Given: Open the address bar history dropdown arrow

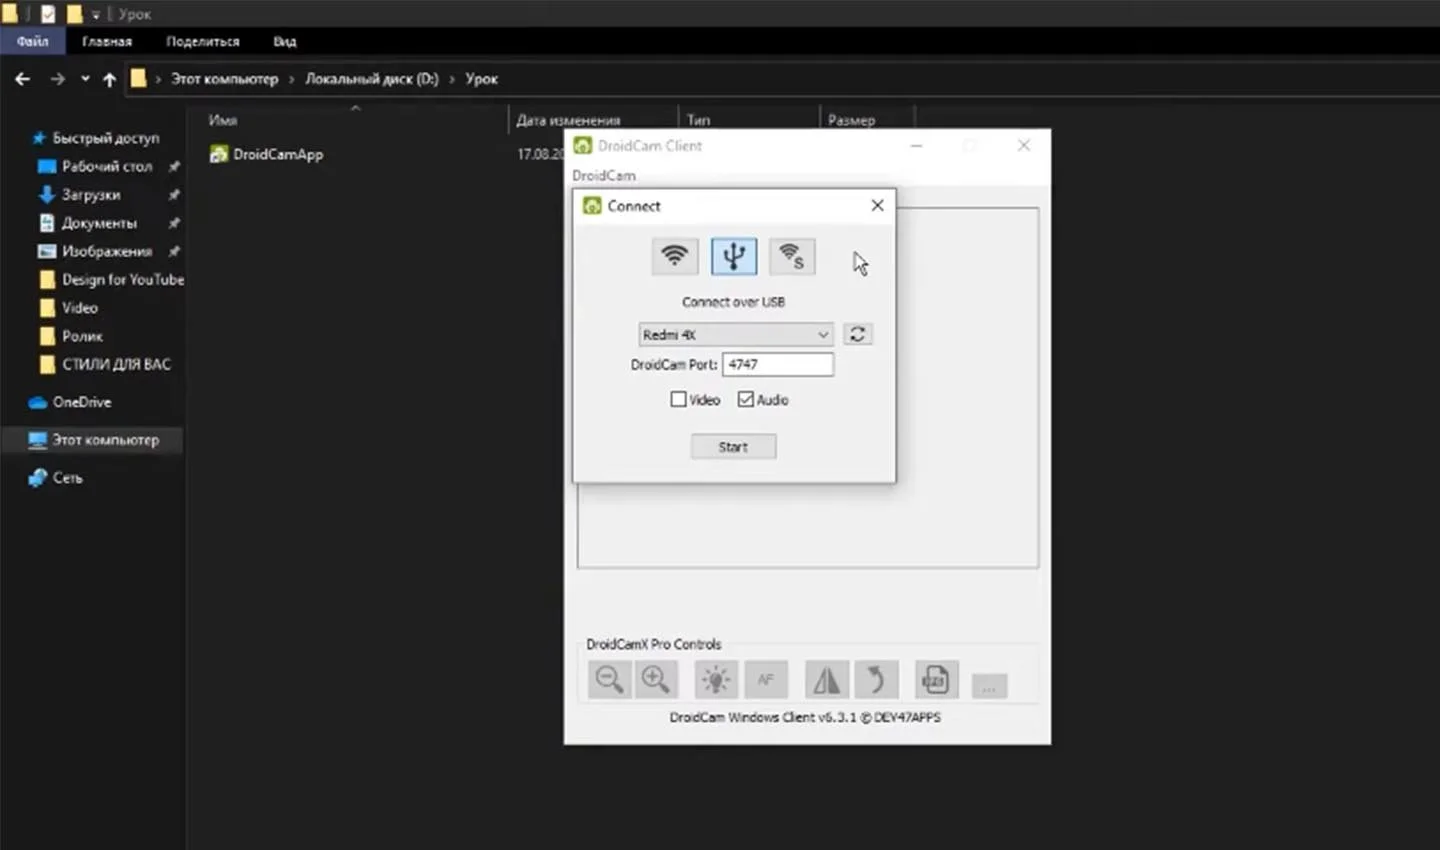Looking at the screenshot, I should click(x=85, y=78).
